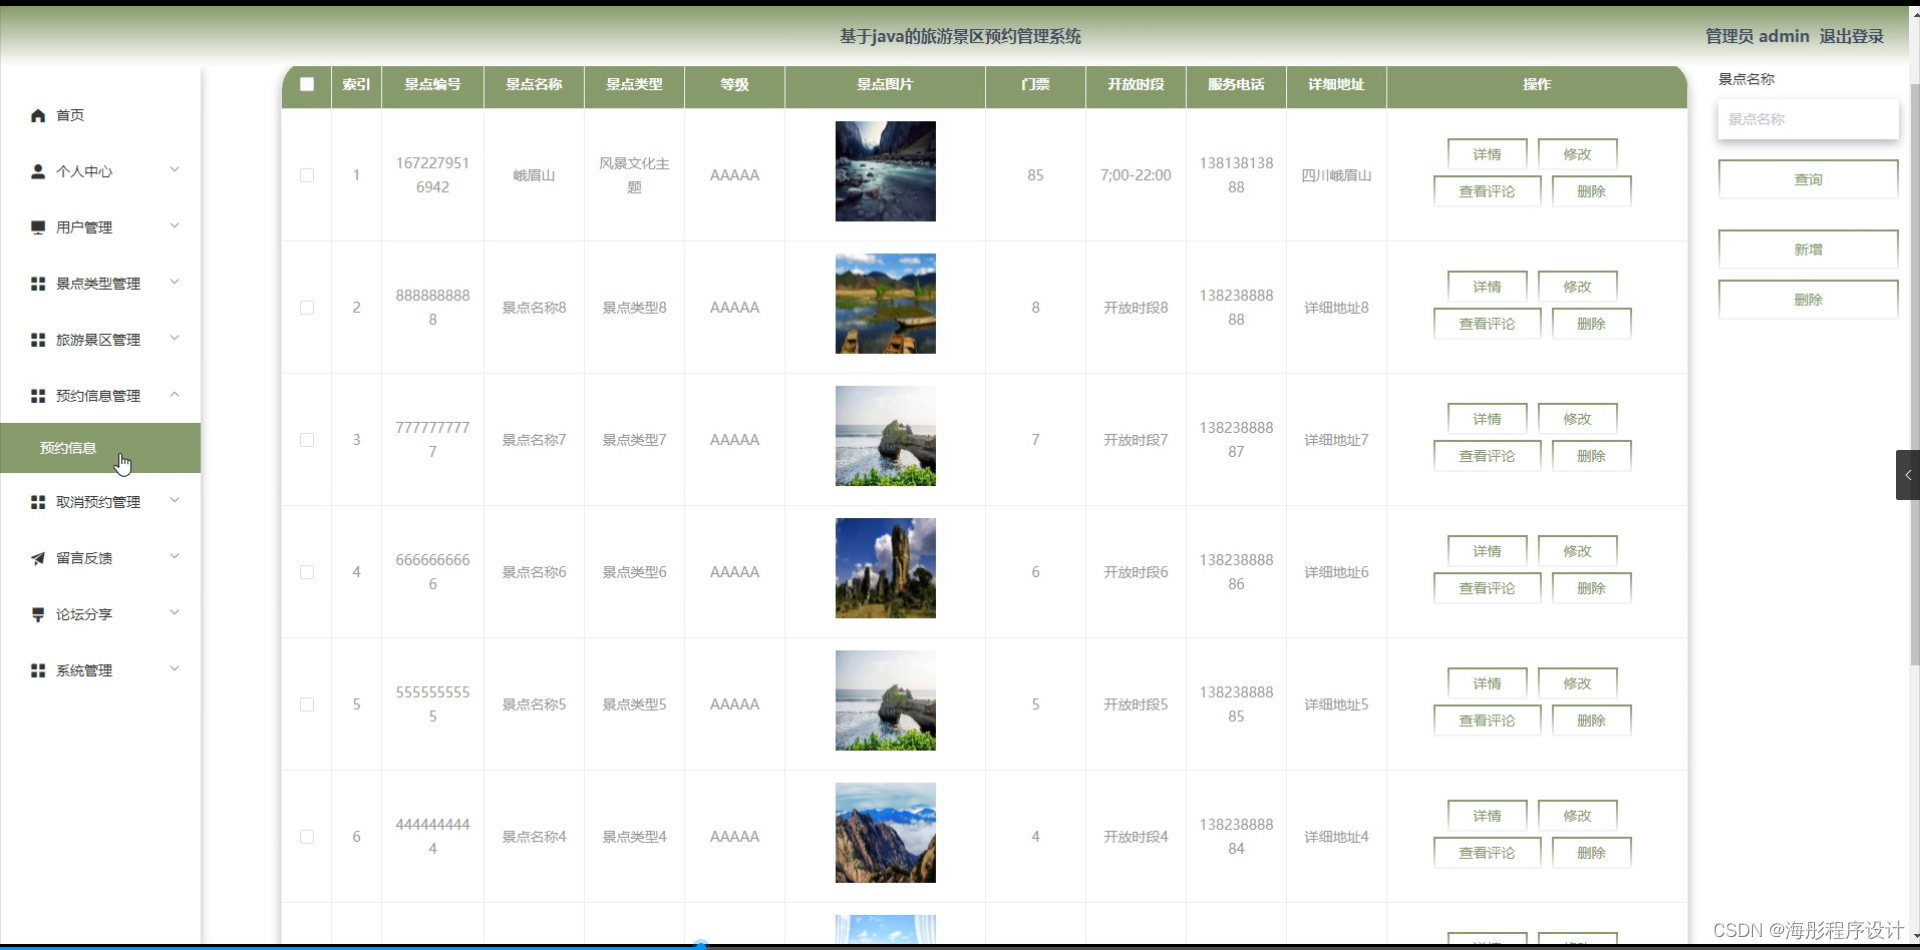Open the 景点名称4 mountain clouds thumbnail
Viewport: 1920px width, 950px height.
(885, 833)
